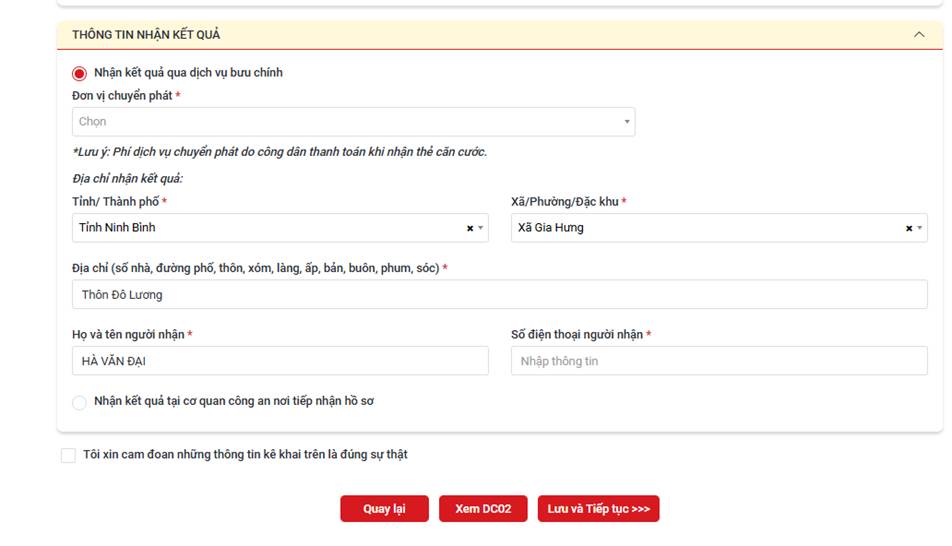This screenshot has width=952, height=546.
Task: Click the 'Số điện thoại người nhận' label
Action: click(577, 335)
